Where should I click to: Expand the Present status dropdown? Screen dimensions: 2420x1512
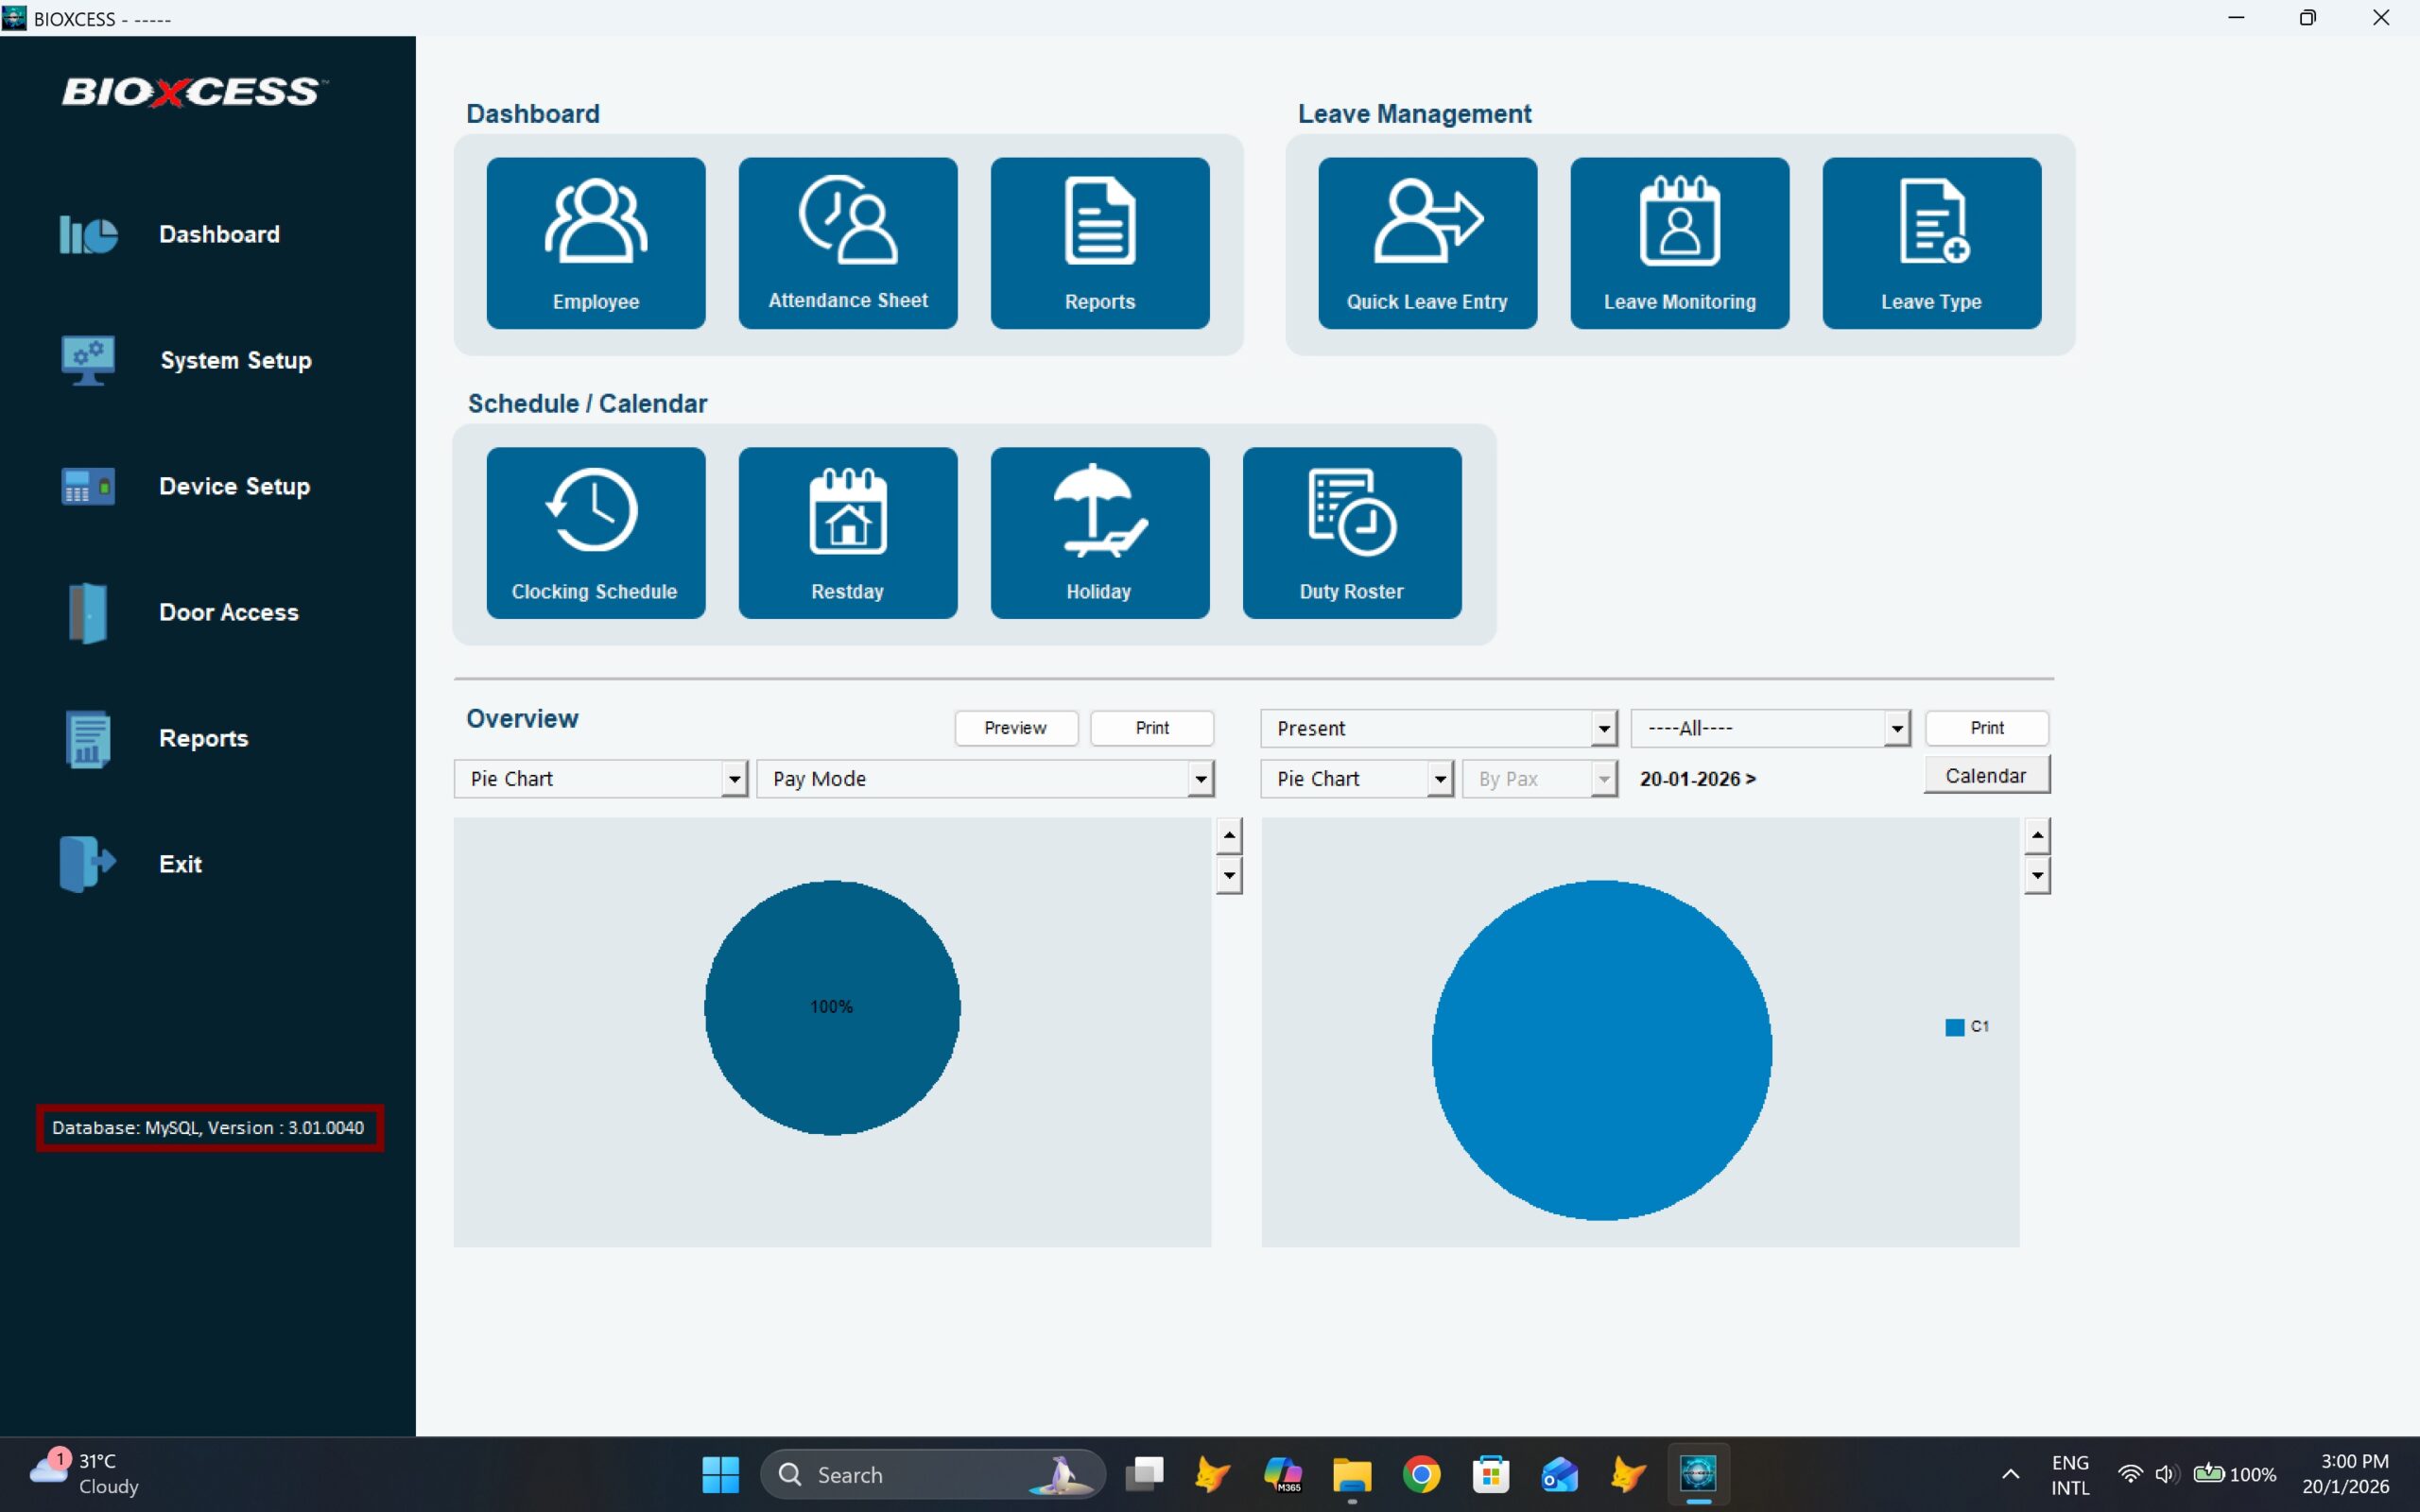[1603, 729]
